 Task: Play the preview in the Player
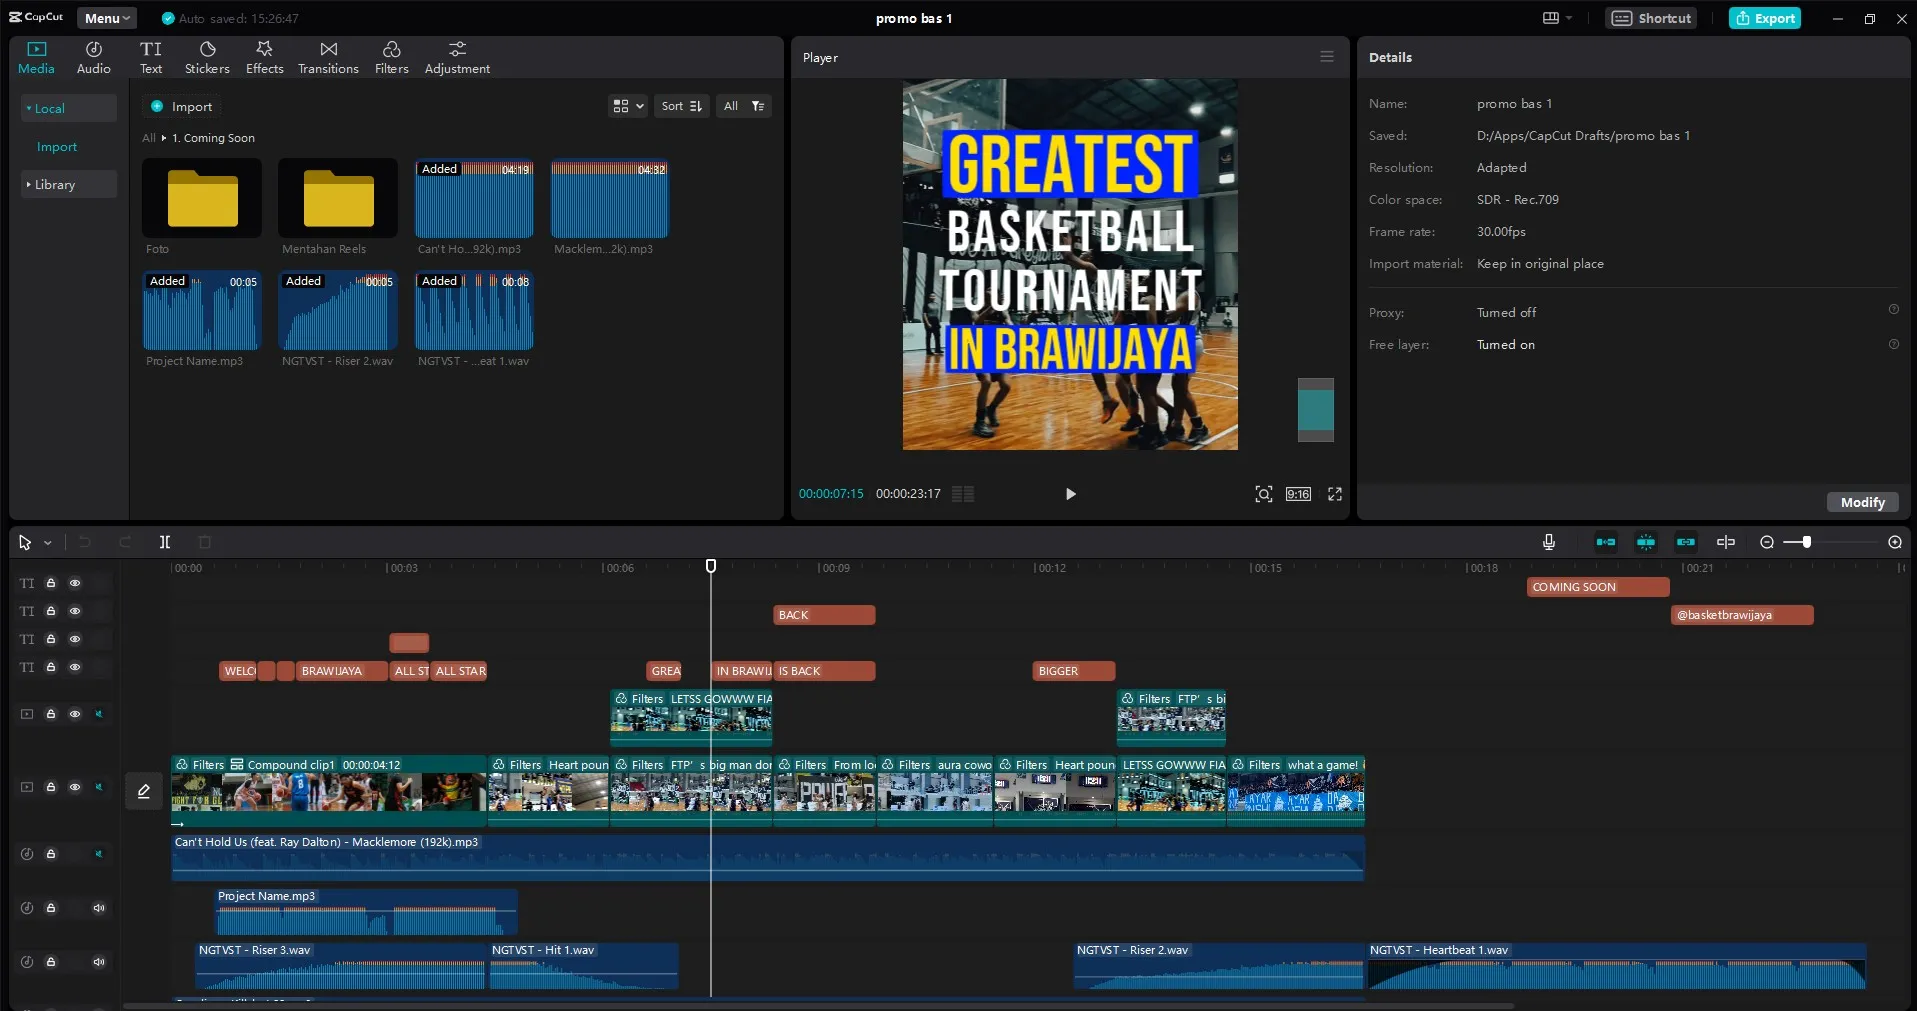[1070, 494]
